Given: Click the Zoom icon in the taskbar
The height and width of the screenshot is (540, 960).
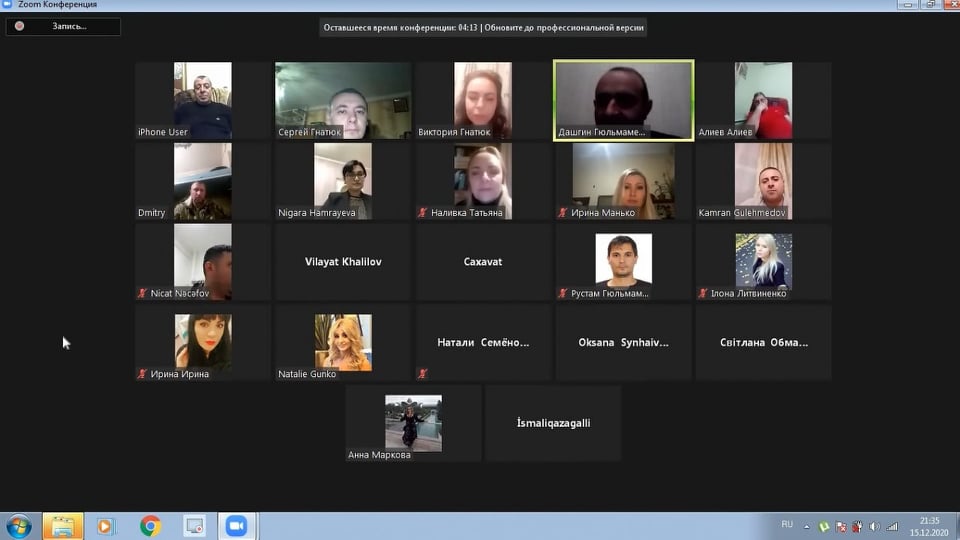Looking at the screenshot, I should (x=237, y=525).
